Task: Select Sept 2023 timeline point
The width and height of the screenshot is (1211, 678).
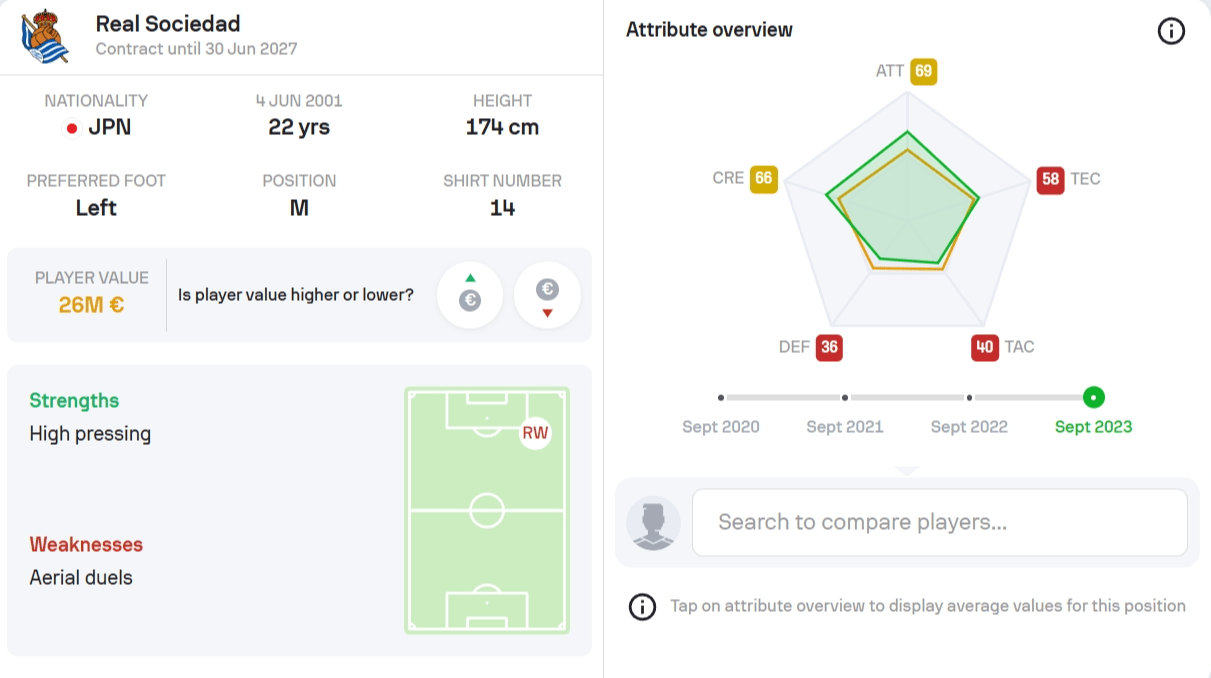Action: pyautogui.click(x=1094, y=398)
